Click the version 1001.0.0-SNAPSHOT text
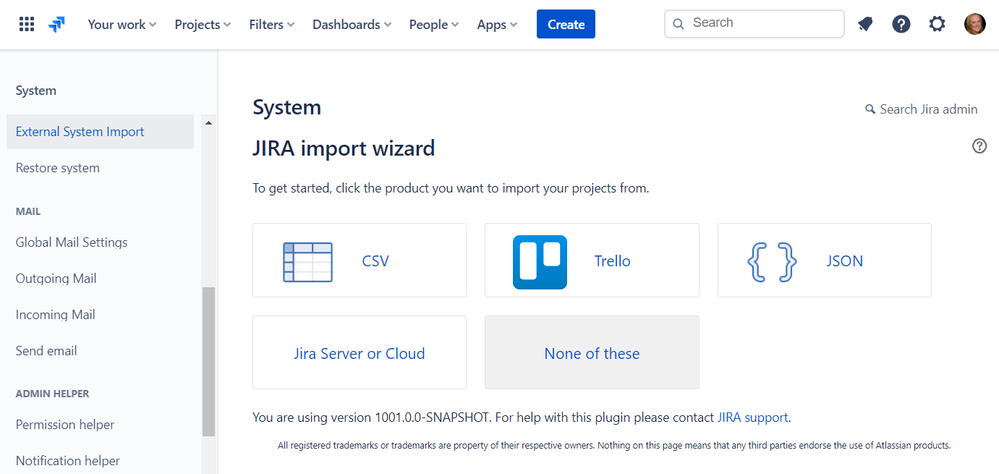999x474 pixels. tap(431, 418)
